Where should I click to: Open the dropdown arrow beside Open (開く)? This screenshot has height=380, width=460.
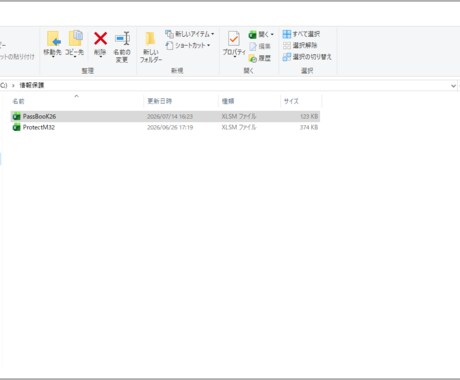(272, 34)
